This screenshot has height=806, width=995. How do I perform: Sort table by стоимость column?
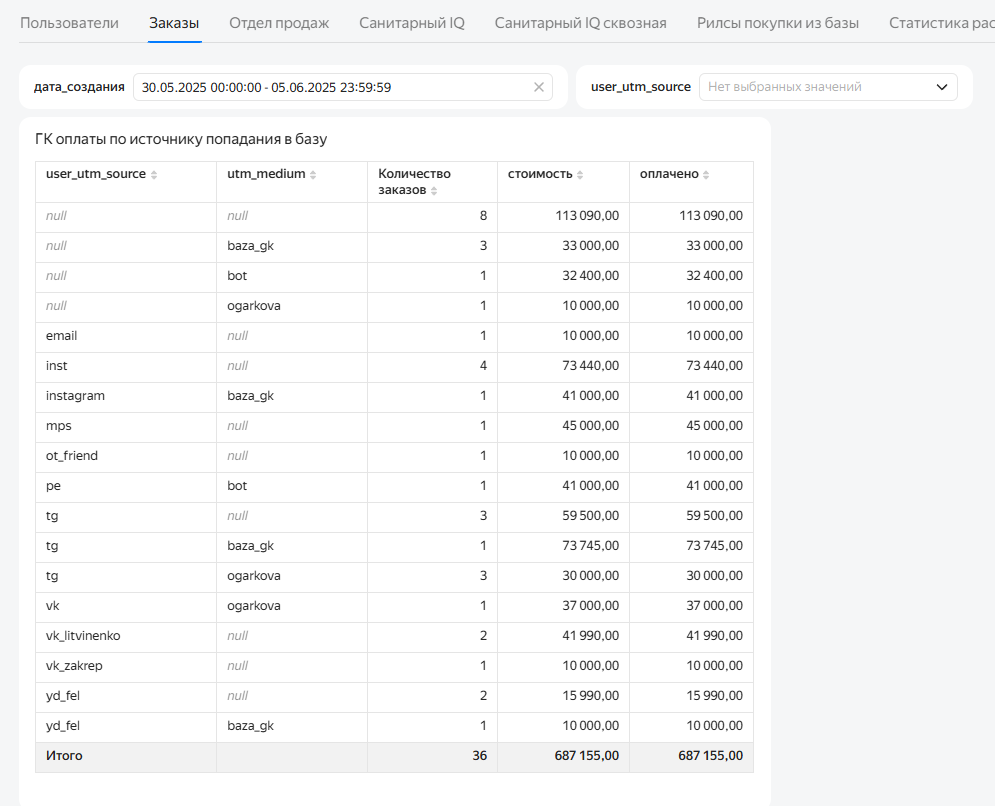pos(580,175)
